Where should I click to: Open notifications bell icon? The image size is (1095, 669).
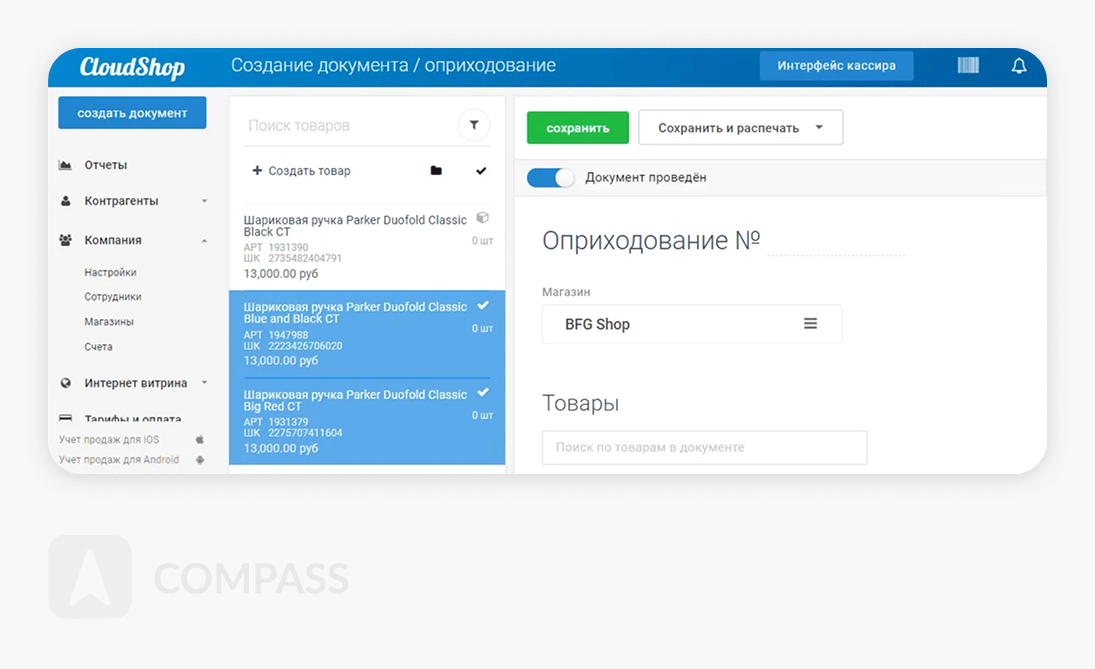pyautogui.click(x=1019, y=66)
